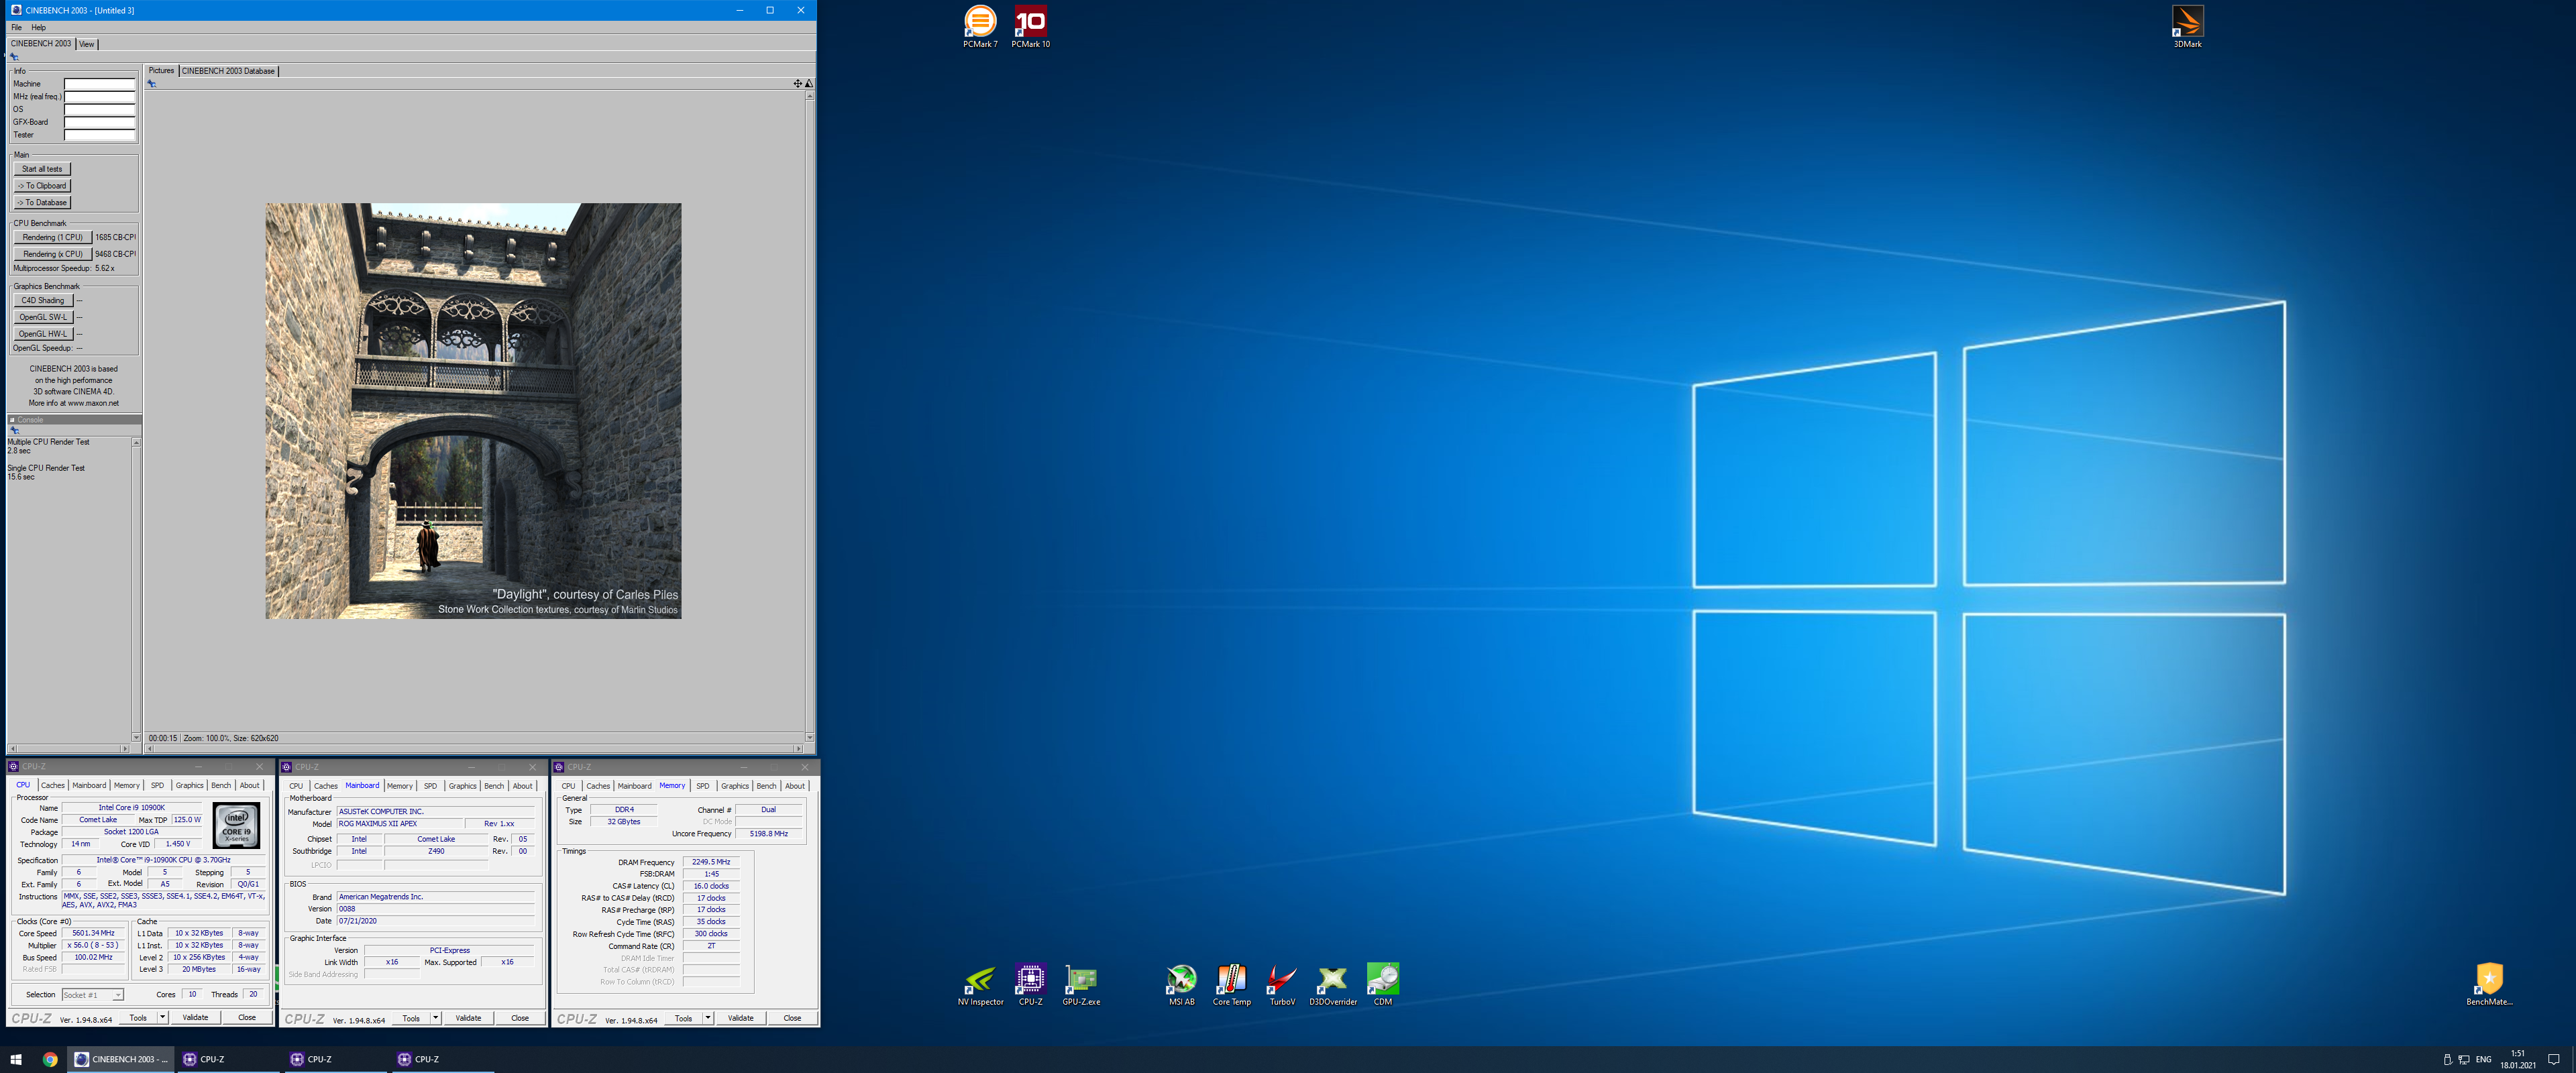Click the MHz (real freq.) input field

pyautogui.click(x=99, y=97)
